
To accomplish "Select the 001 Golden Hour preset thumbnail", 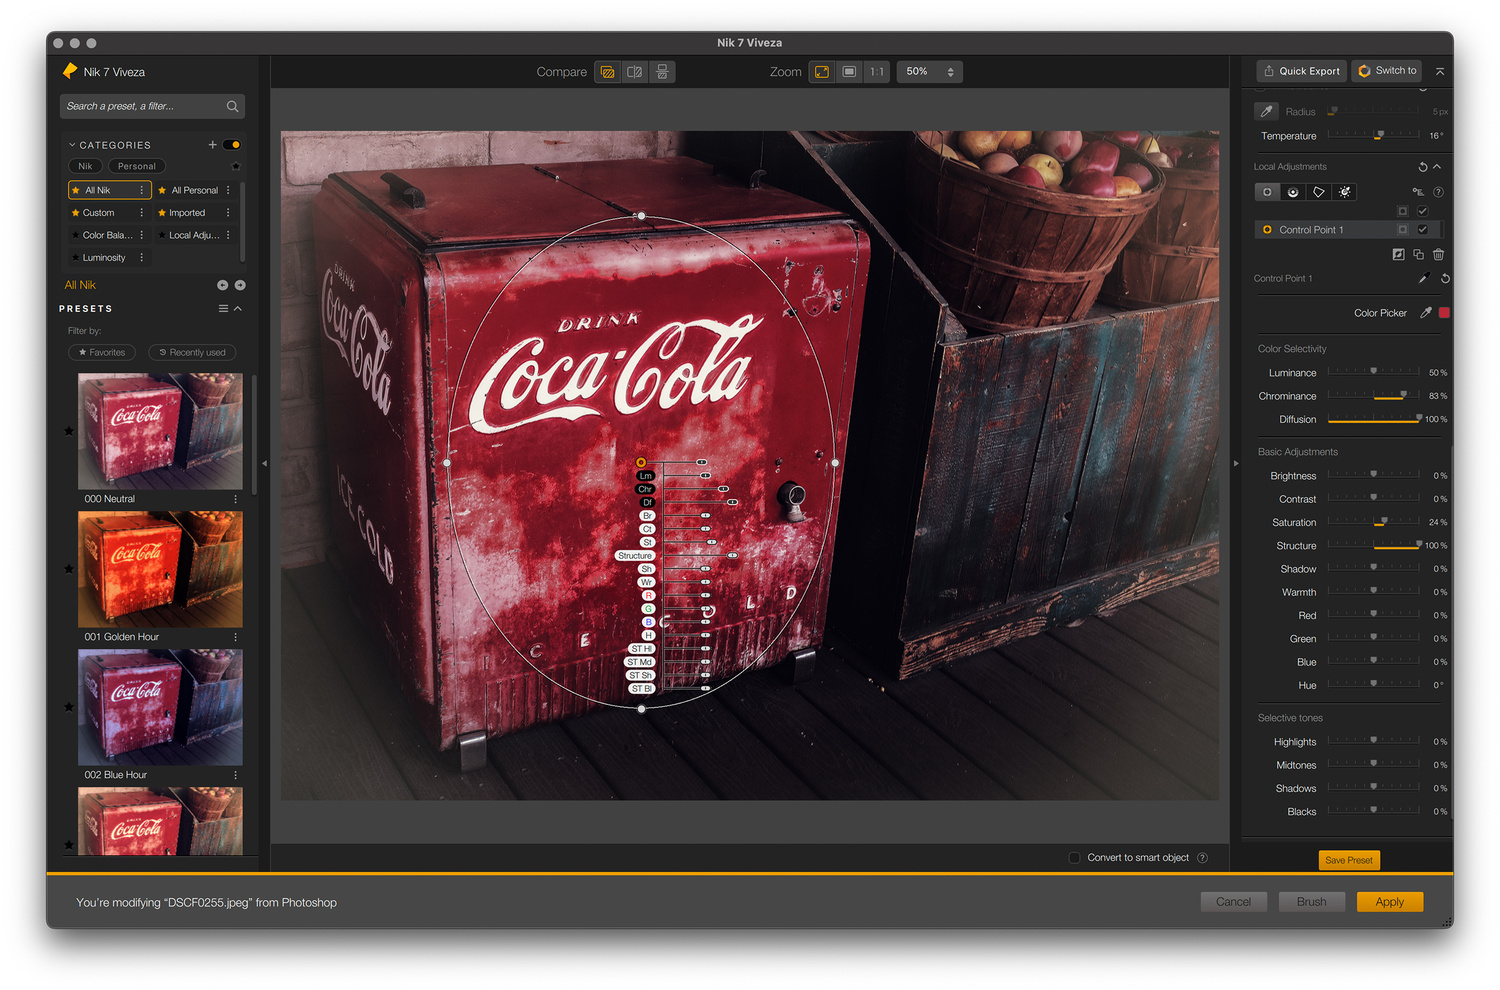I will [160, 569].
